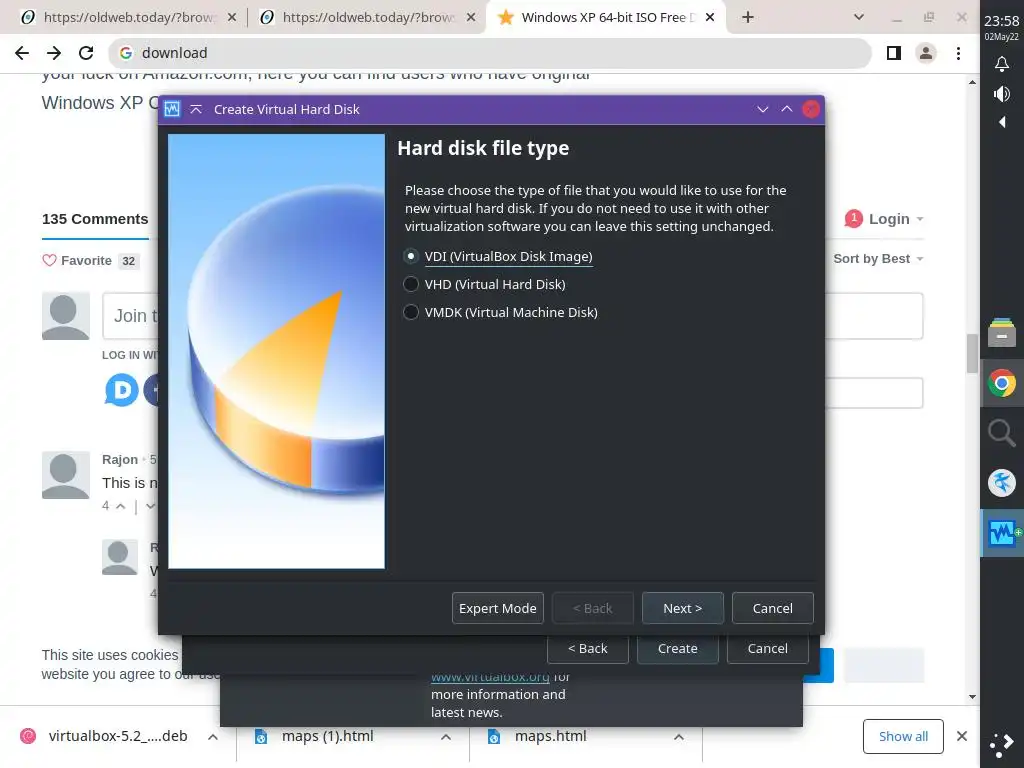
Task: Select the VDI (VirtualBox Disk Image) option
Action: point(498,257)
